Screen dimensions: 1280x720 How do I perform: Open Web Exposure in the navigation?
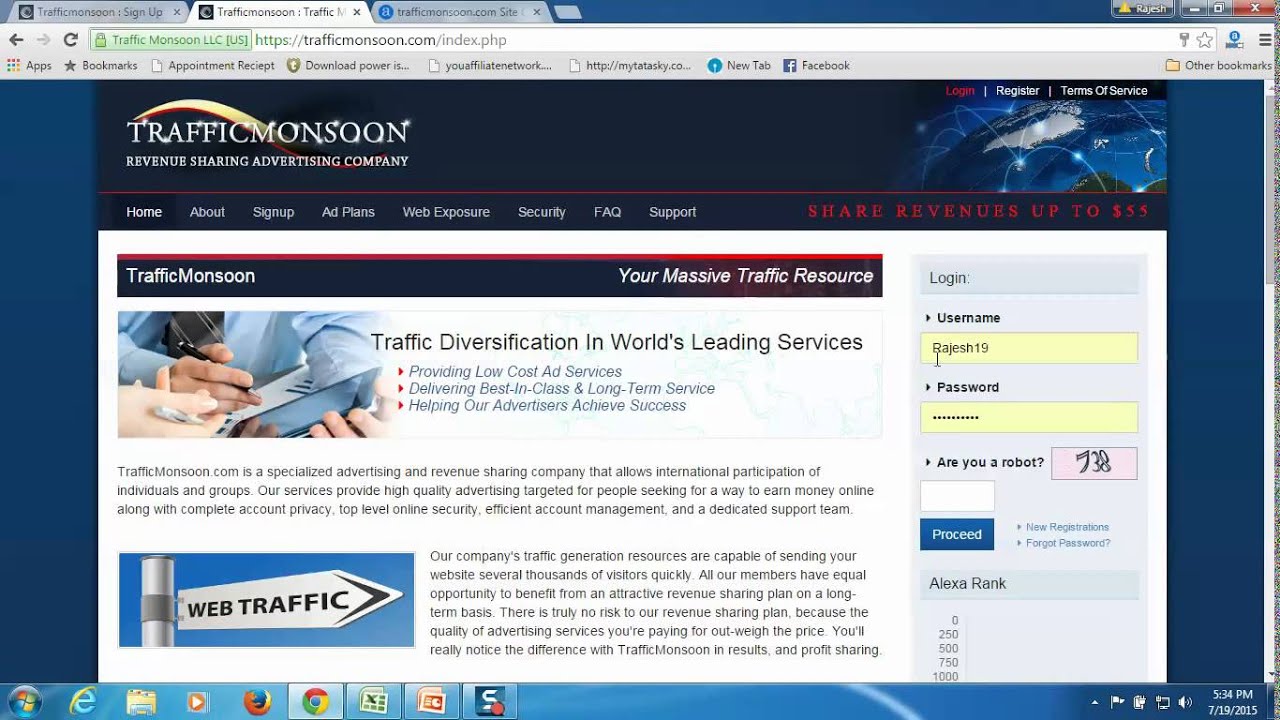(446, 212)
